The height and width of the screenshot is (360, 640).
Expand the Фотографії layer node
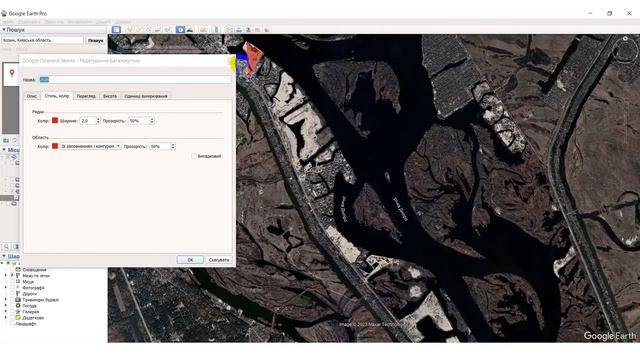pos(6,288)
